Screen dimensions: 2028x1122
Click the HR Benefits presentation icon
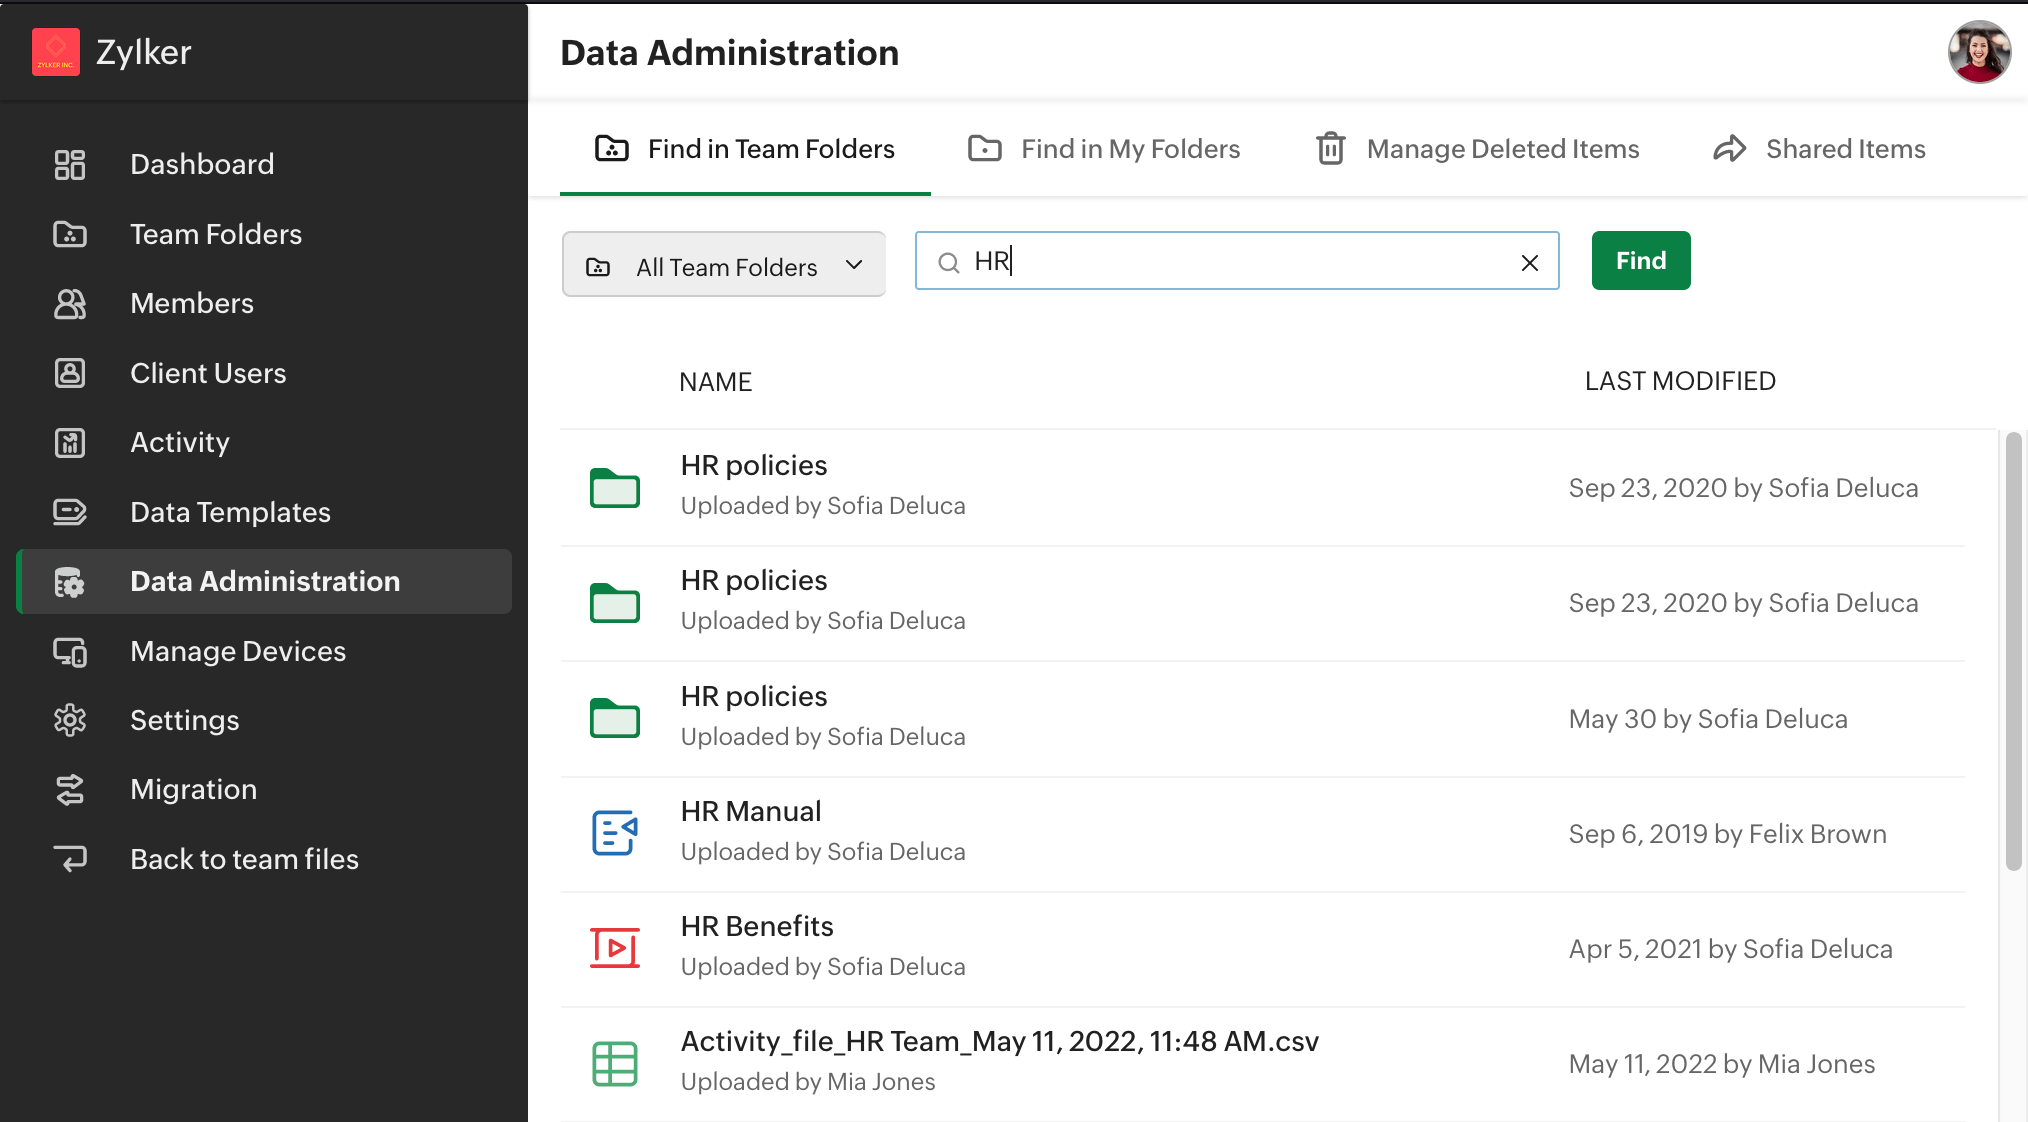(614, 948)
